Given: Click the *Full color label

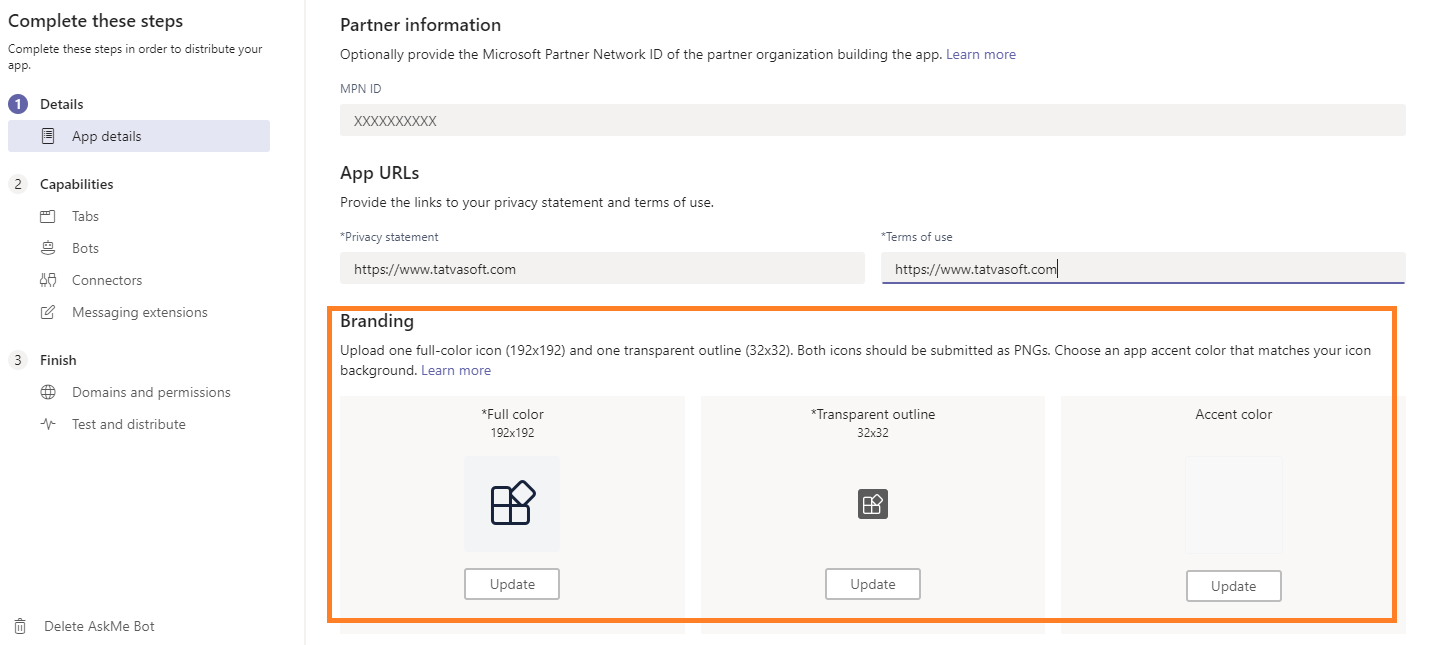Looking at the screenshot, I should click(512, 414).
